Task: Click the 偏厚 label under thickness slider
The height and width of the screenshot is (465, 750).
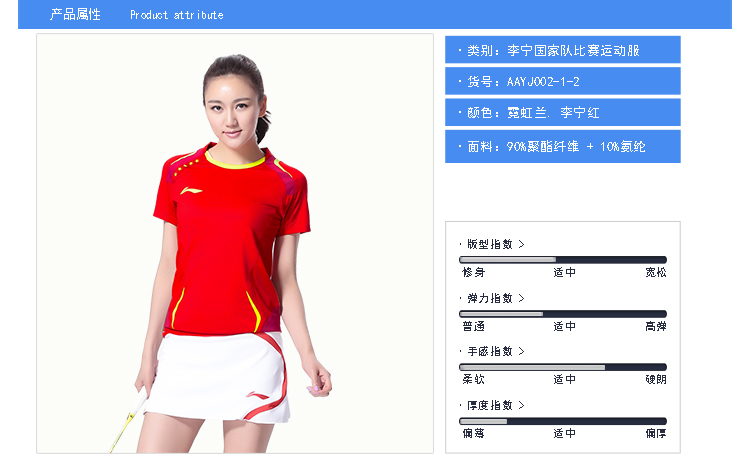Action: tap(655, 433)
